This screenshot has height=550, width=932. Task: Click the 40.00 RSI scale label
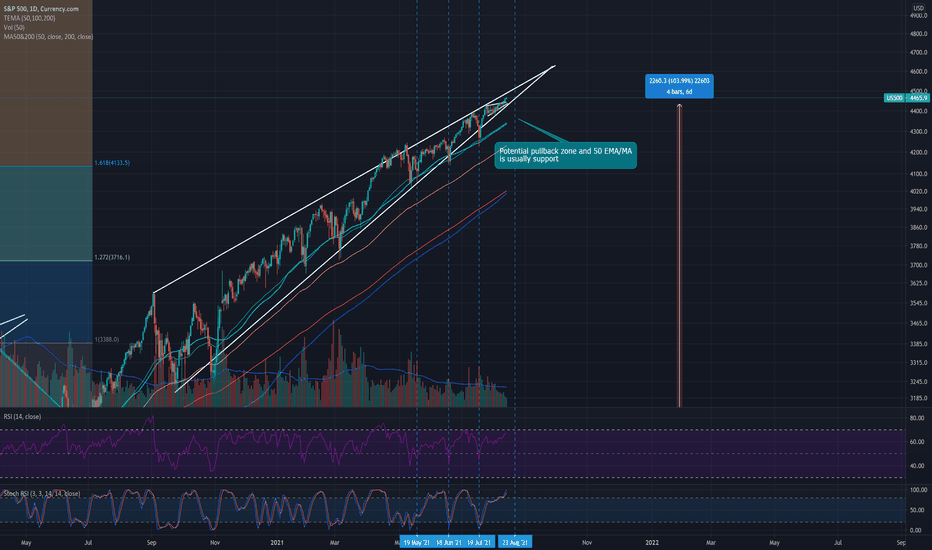[917, 466]
